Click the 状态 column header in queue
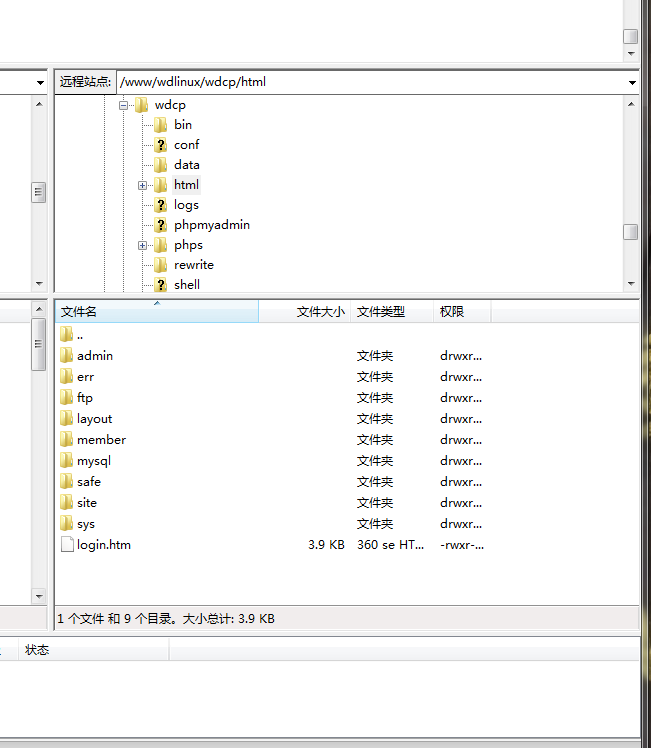This screenshot has height=748, width=651. pos(93,650)
